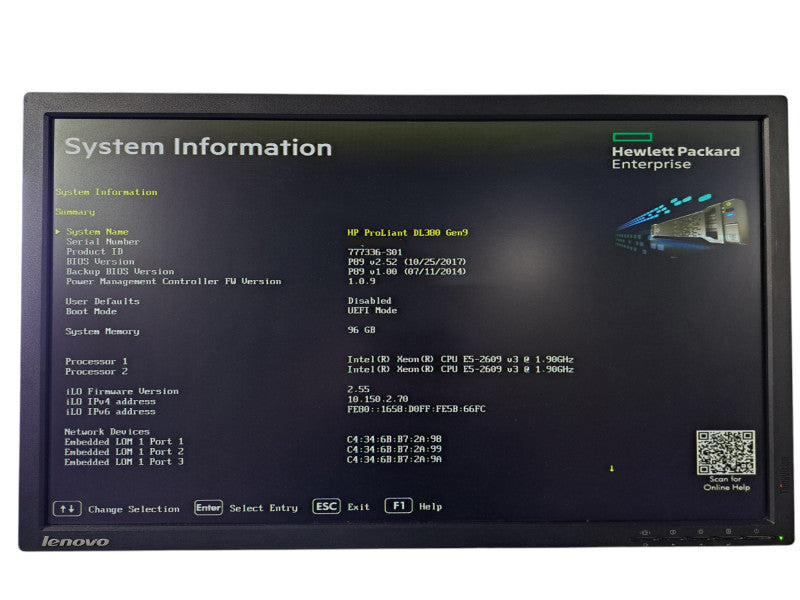The image size is (800, 600).
Task: Click the 777336-S01 product ID value
Action: coord(375,252)
